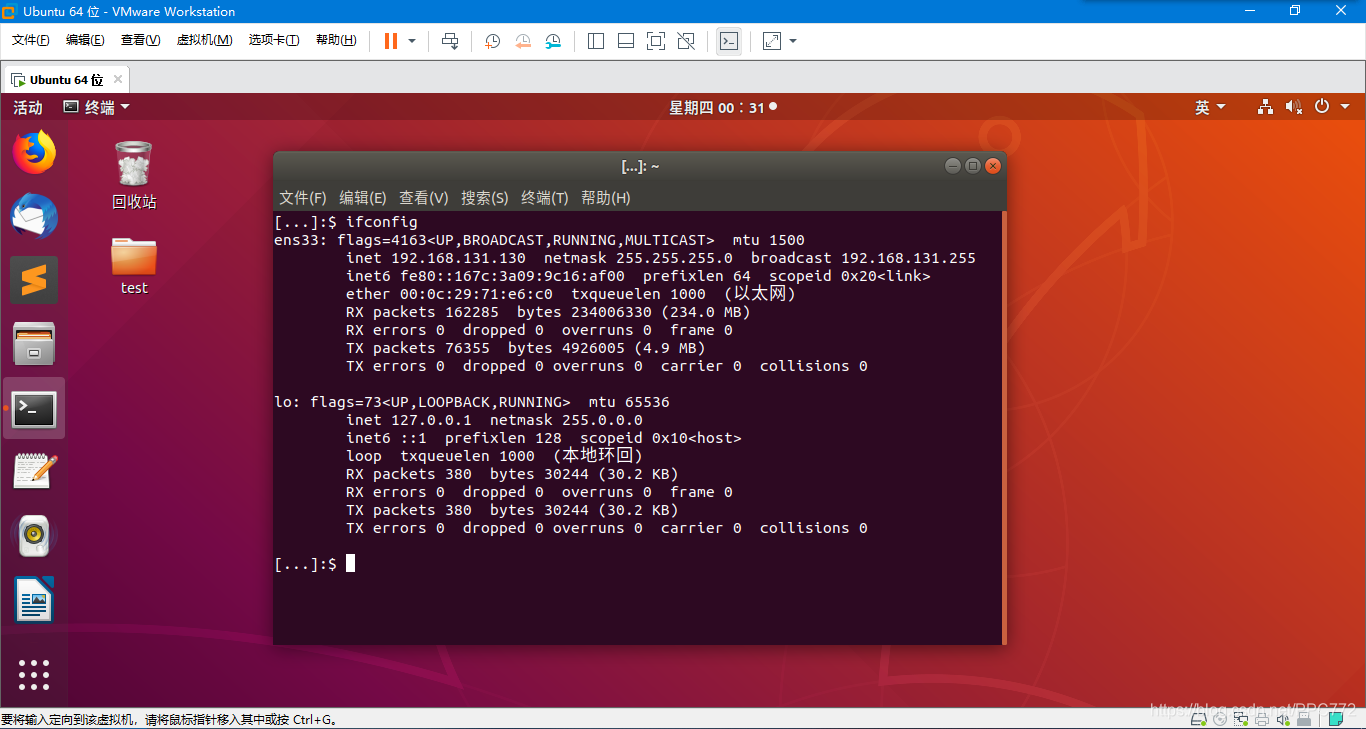This screenshot has width=1366, height=729.
Task: Open terminal 终端(T) menu
Action: coord(545,198)
